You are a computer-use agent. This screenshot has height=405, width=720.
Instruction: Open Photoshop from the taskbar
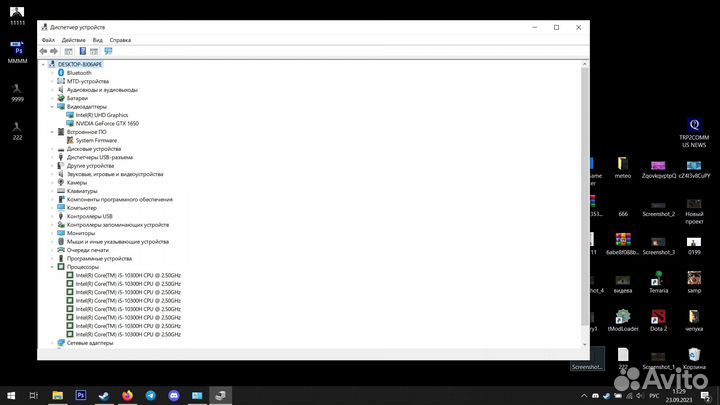pyautogui.click(x=81, y=395)
